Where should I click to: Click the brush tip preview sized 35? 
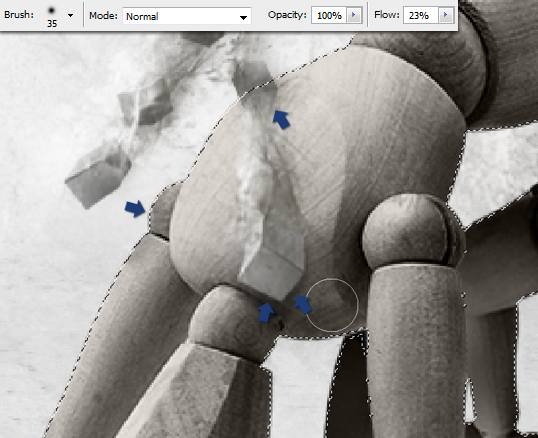pos(51,15)
